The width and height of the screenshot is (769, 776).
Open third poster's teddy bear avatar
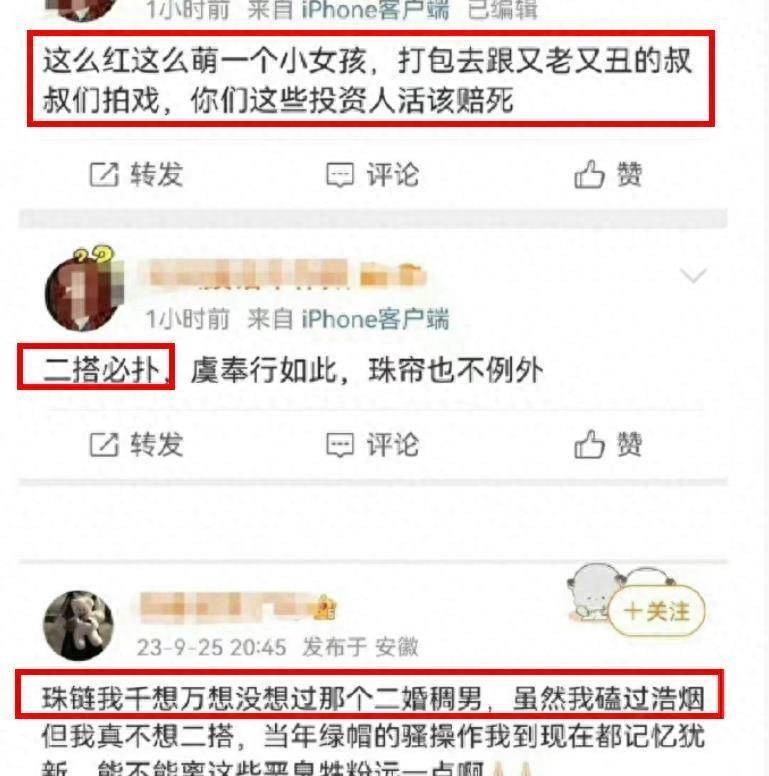pos(79,626)
